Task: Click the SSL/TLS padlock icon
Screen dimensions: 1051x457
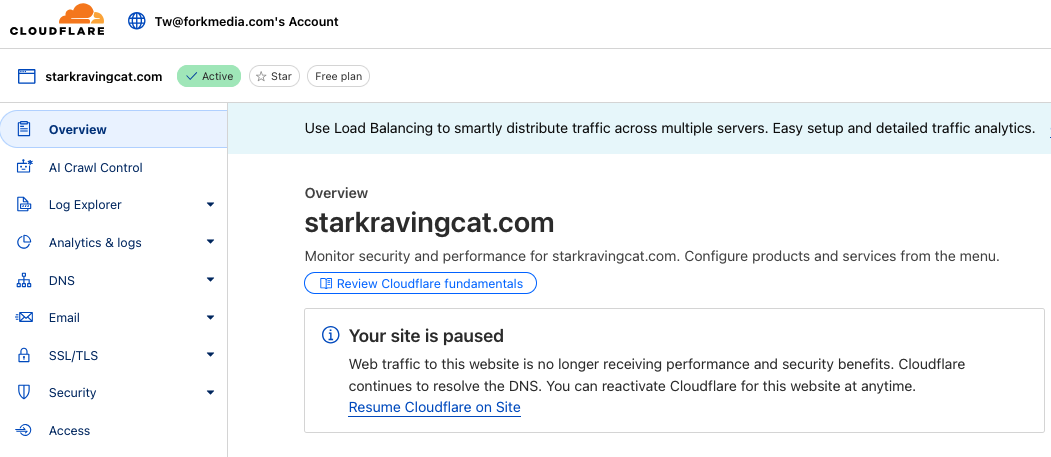Action: coord(25,355)
